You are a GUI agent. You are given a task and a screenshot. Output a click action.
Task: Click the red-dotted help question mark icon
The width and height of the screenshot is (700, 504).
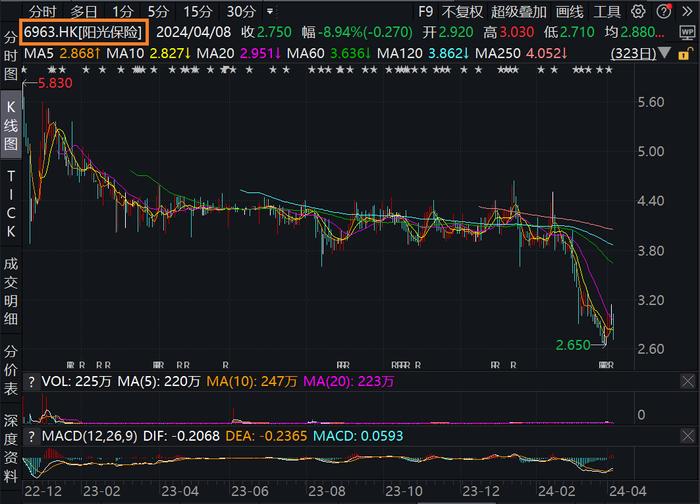click(x=664, y=11)
